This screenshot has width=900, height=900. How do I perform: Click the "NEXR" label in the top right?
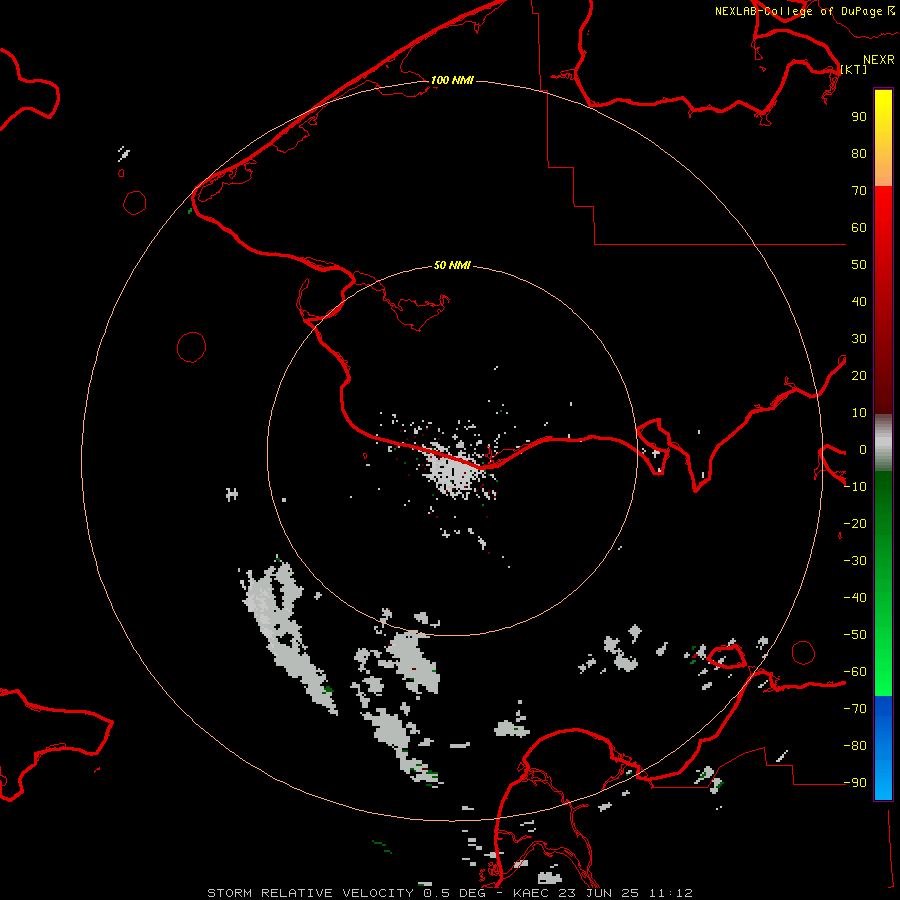(879, 60)
